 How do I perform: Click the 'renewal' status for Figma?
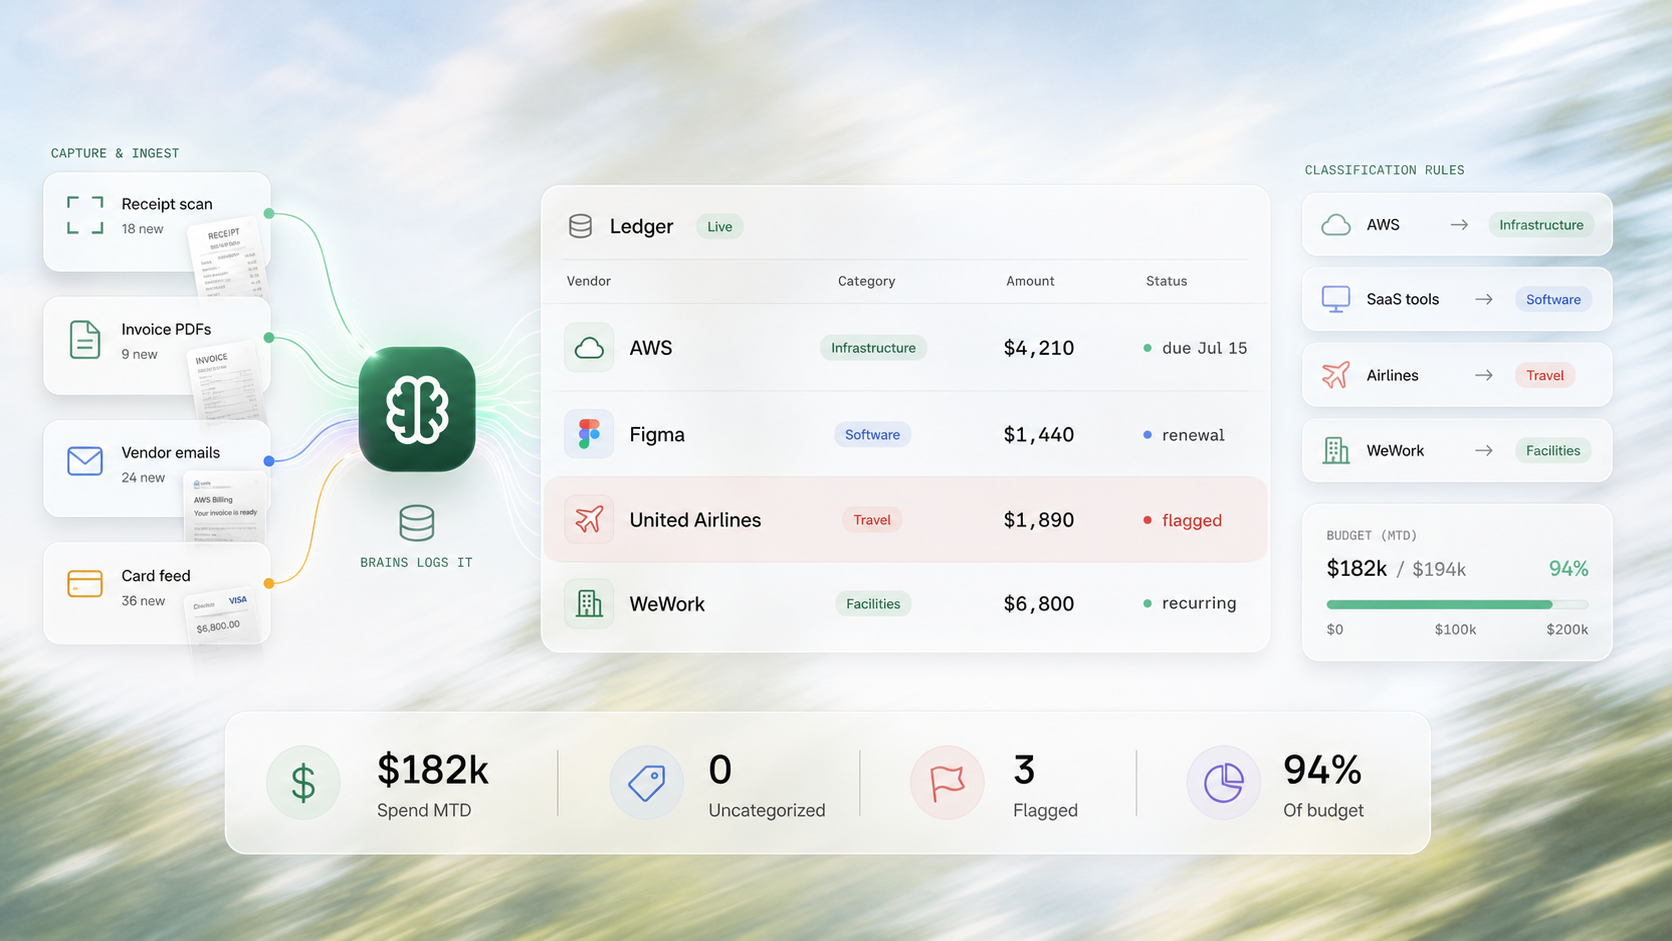coord(1193,435)
